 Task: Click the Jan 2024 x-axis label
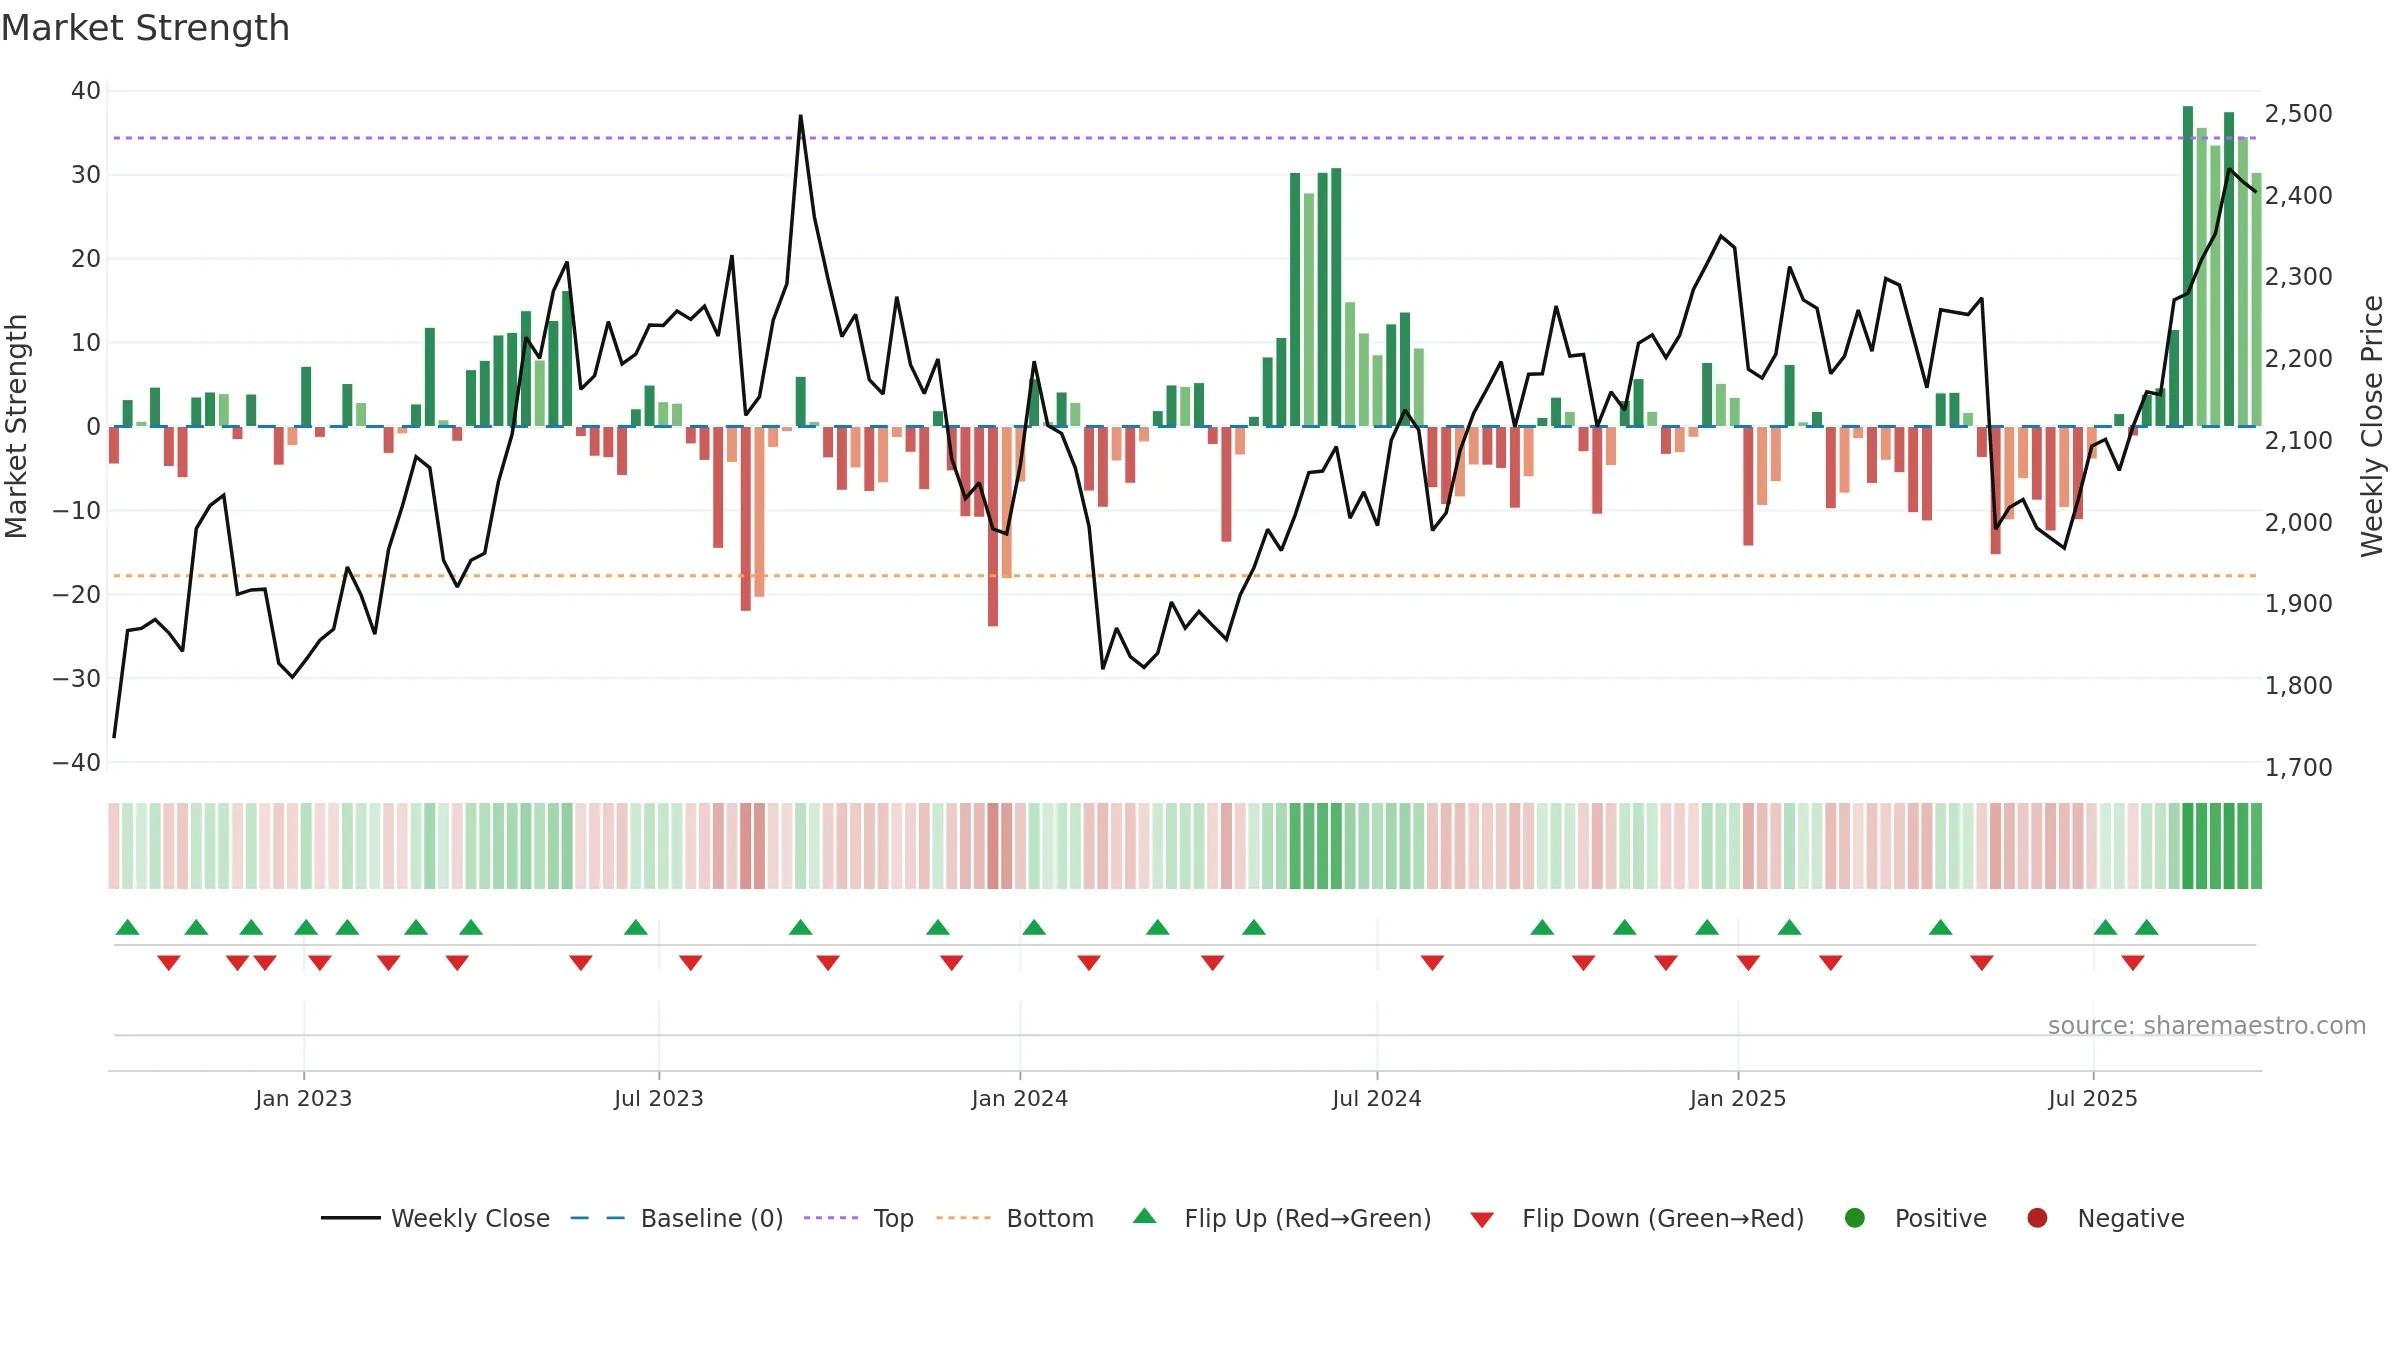1020,1098
